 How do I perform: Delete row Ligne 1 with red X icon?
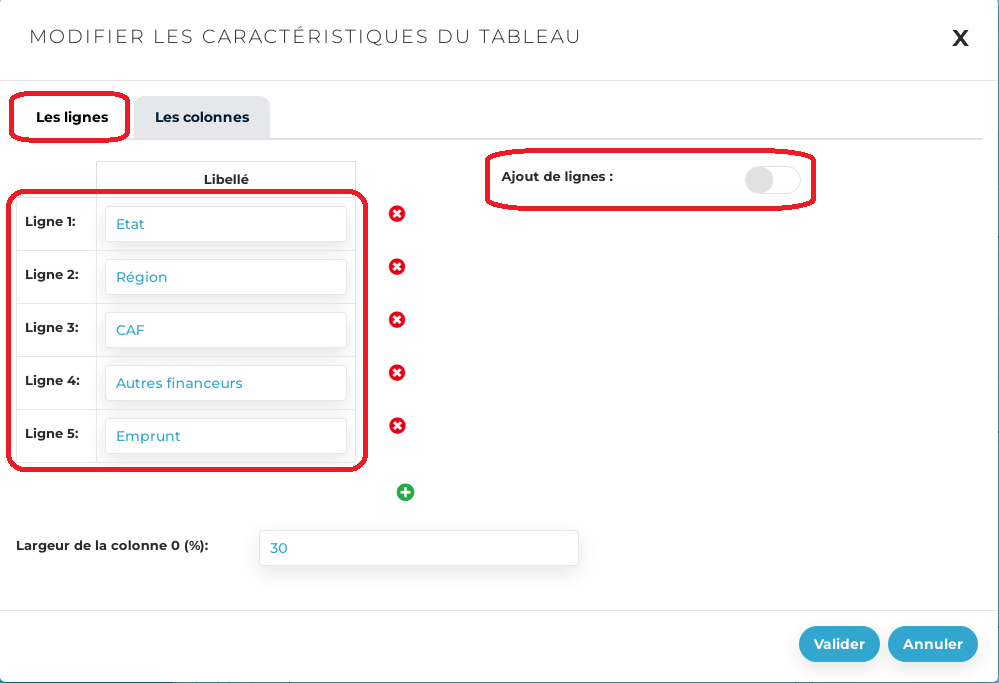[397, 214]
